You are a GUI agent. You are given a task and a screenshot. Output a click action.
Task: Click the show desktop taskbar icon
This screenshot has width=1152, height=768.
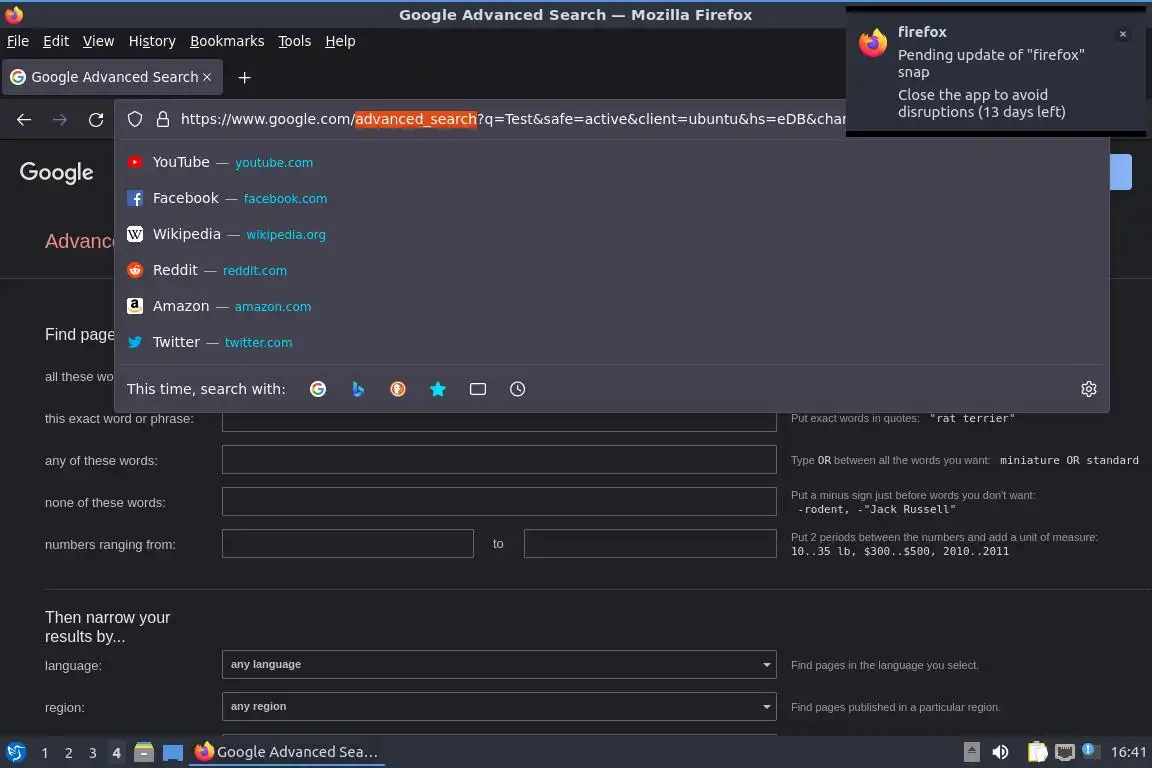pos(173,753)
